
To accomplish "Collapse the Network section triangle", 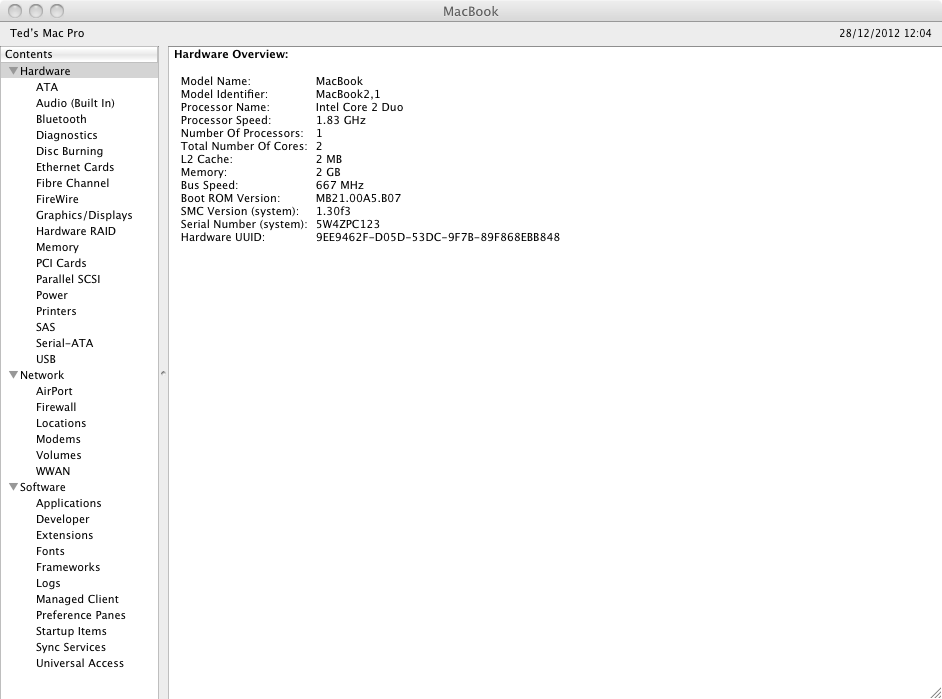I will coord(13,375).
